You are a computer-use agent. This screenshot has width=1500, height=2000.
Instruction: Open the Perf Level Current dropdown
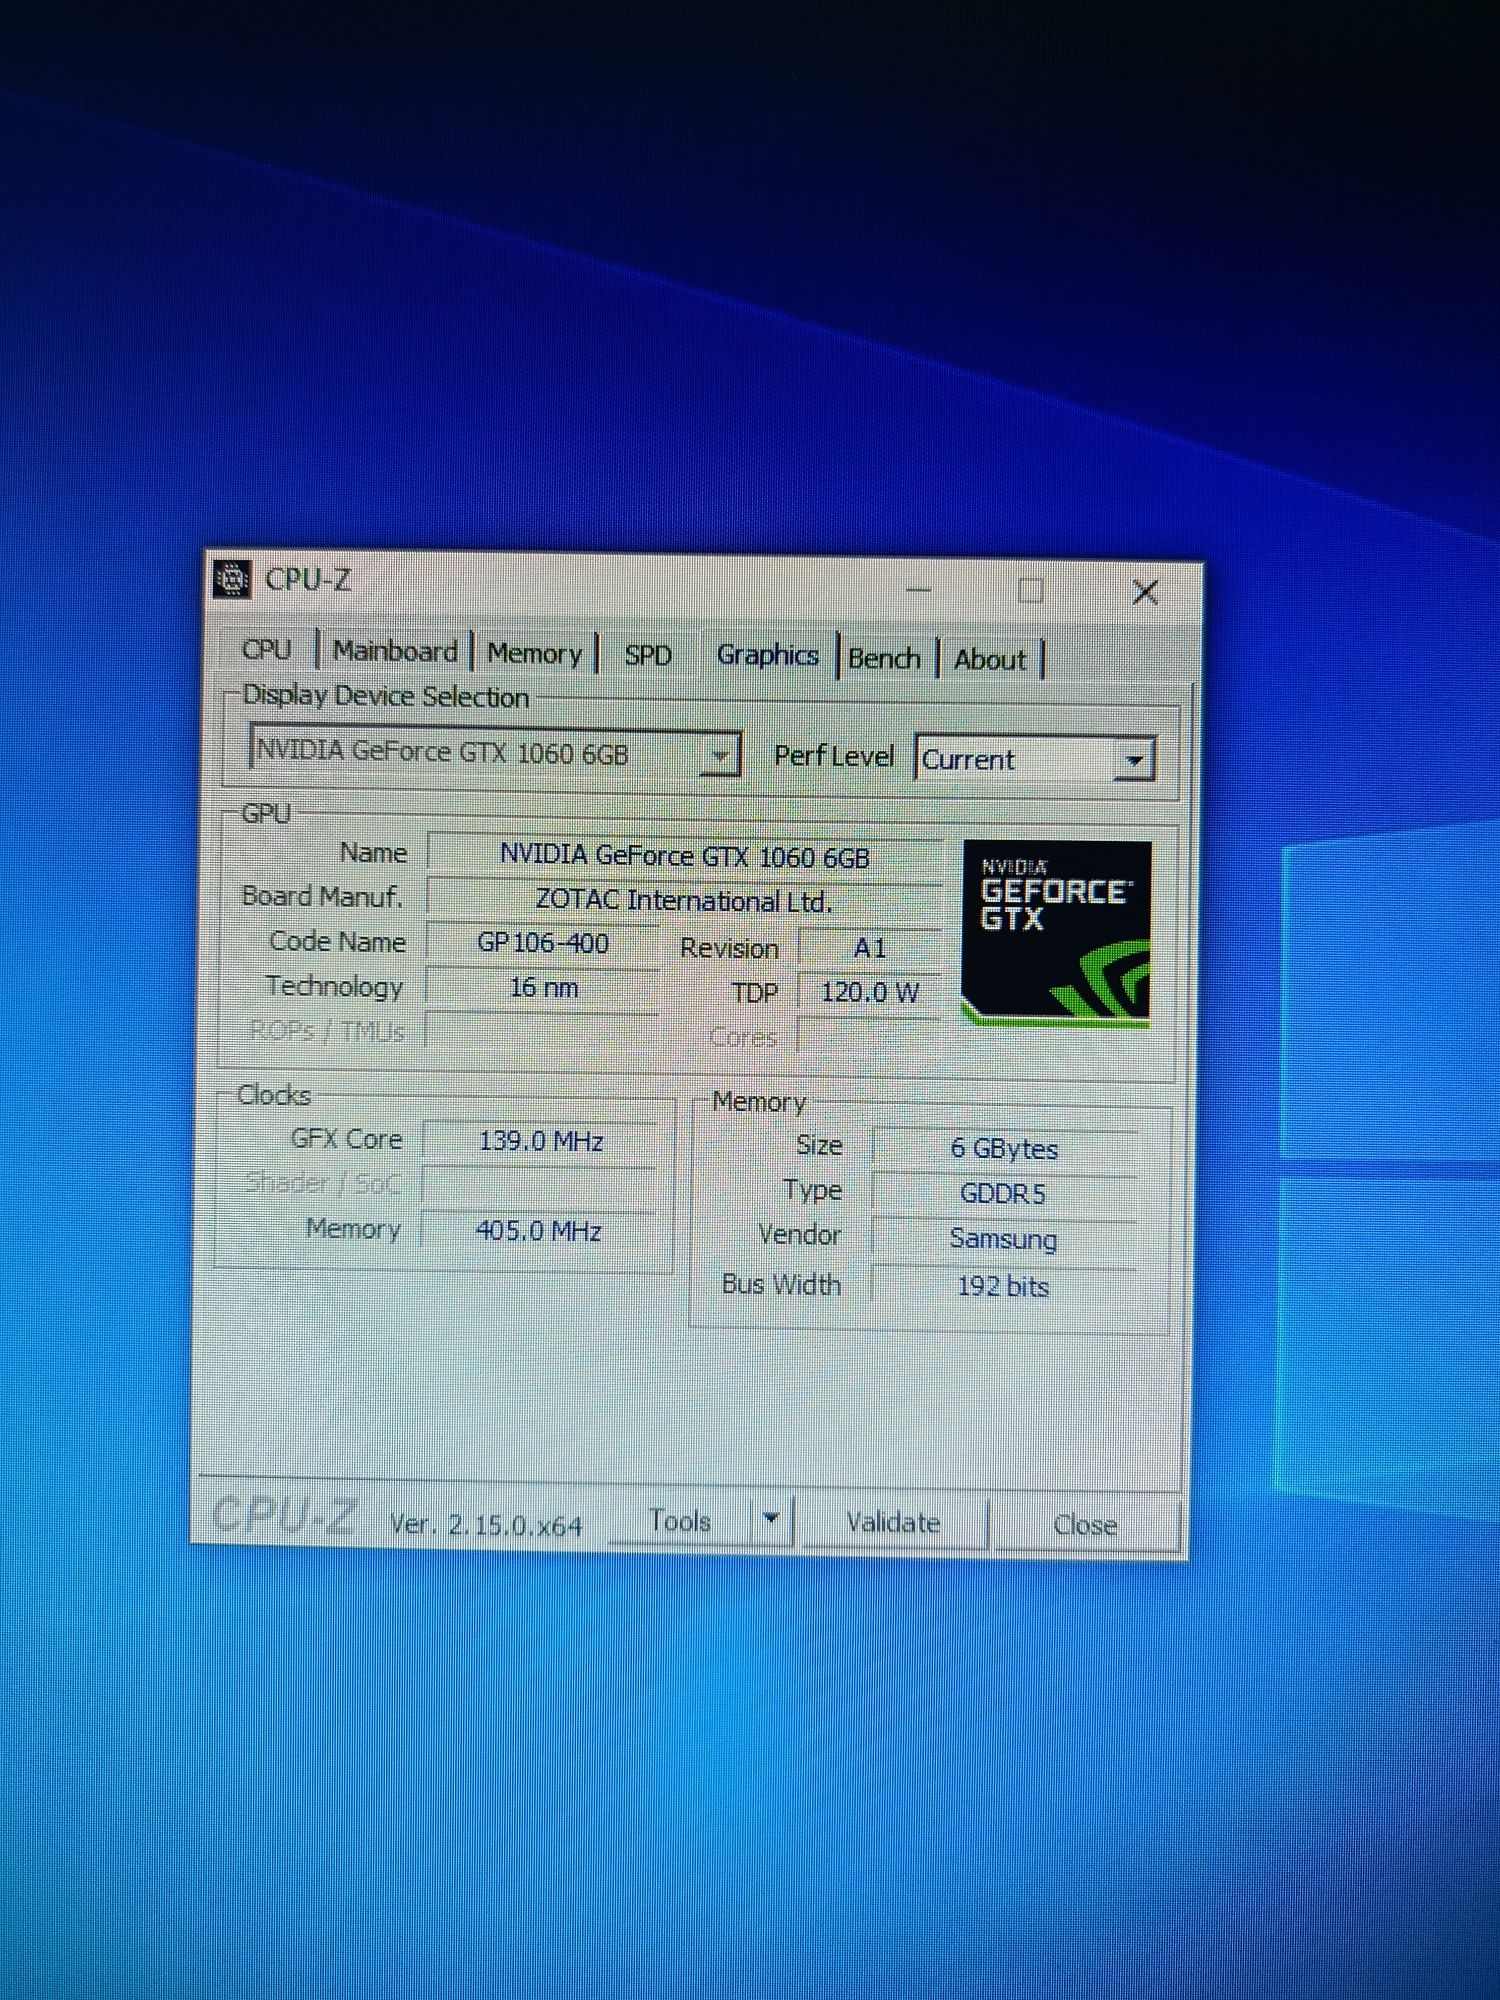(1035, 759)
